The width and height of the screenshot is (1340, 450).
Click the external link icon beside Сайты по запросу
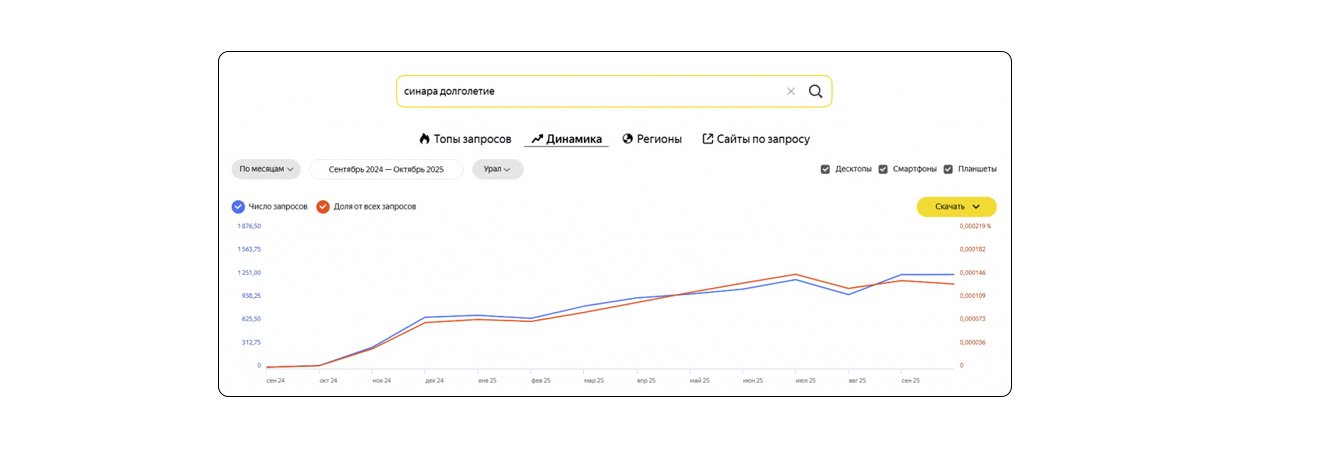[x=708, y=139]
